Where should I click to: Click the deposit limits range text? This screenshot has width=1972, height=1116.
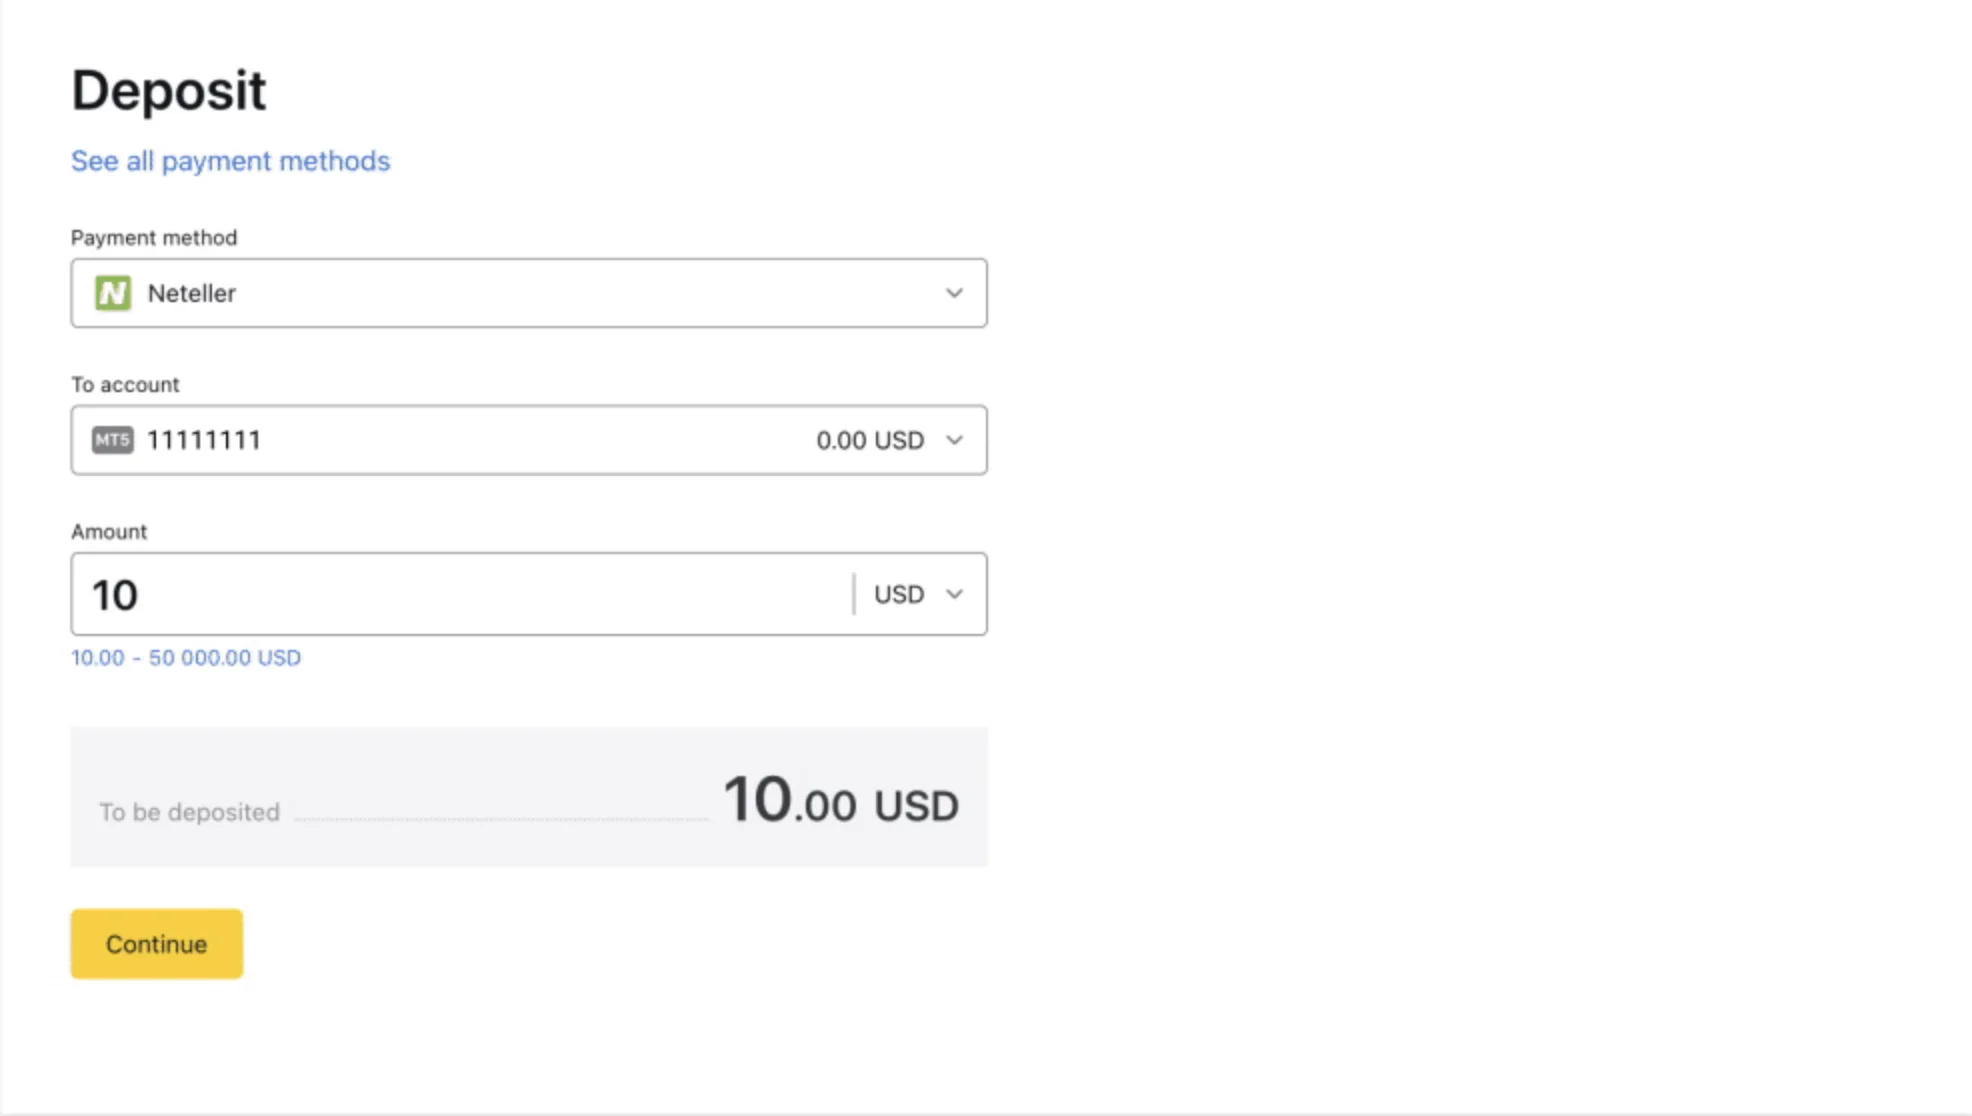pos(186,657)
